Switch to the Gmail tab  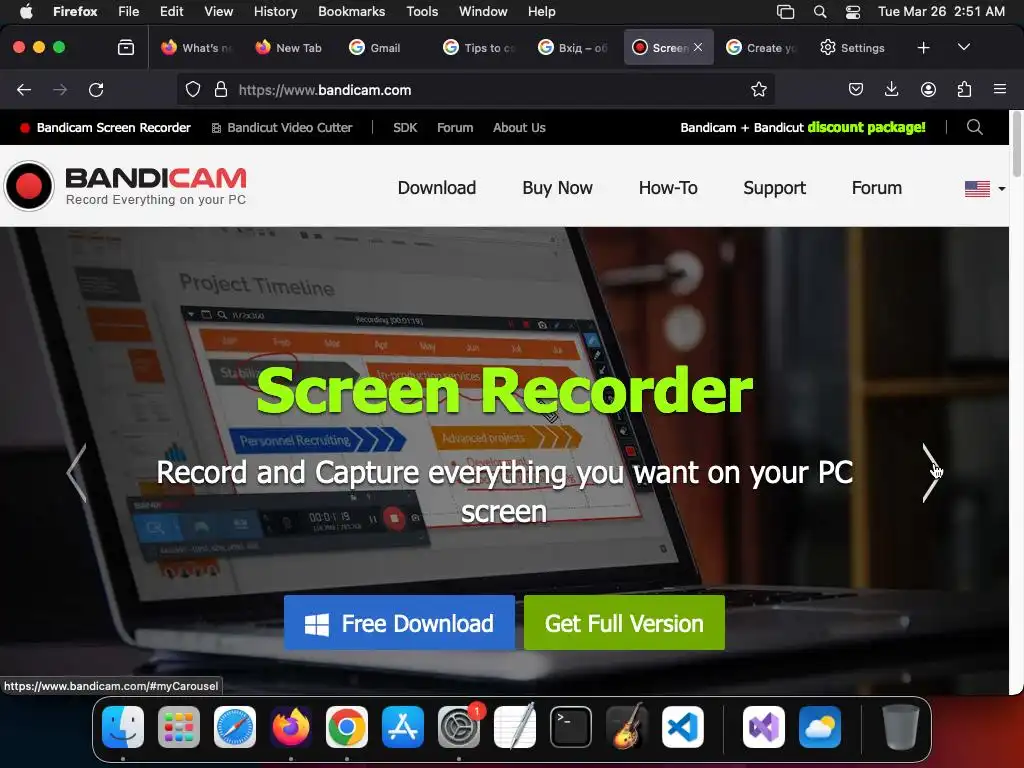(x=385, y=48)
